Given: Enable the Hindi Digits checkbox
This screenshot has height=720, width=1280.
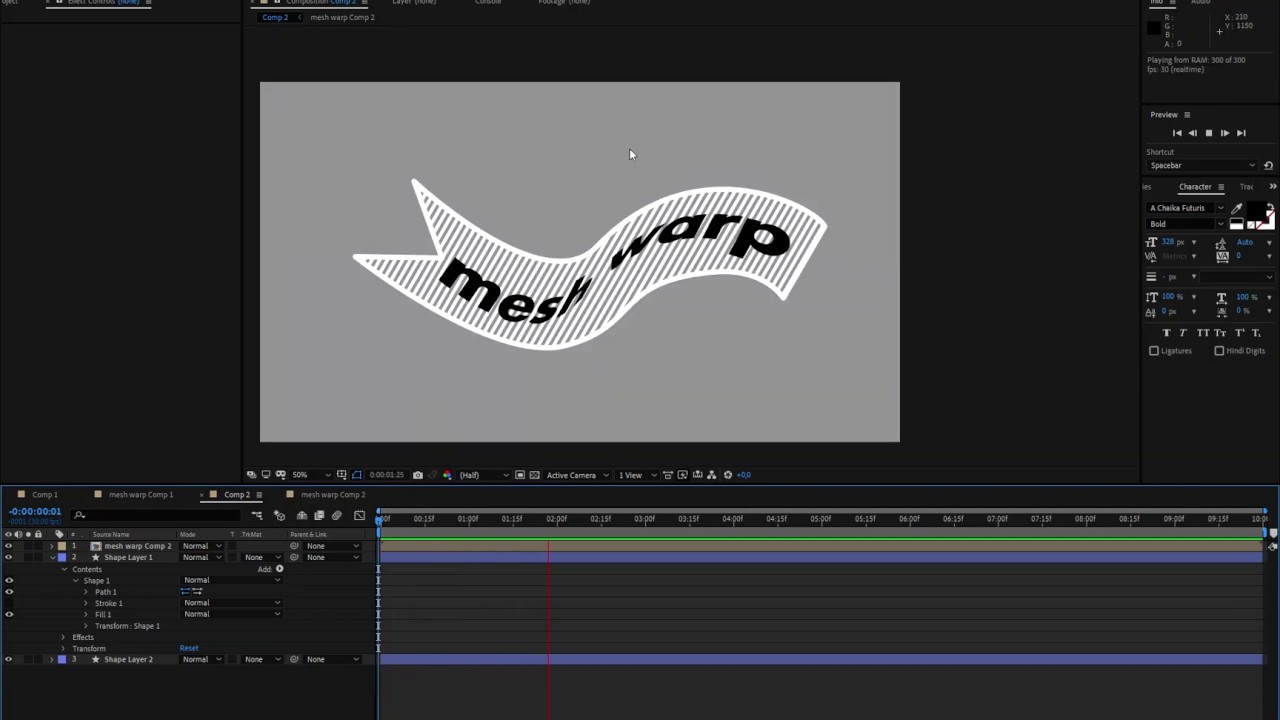Looking at the screenshot, I should pyautogui.click(x=1219, y=351).
